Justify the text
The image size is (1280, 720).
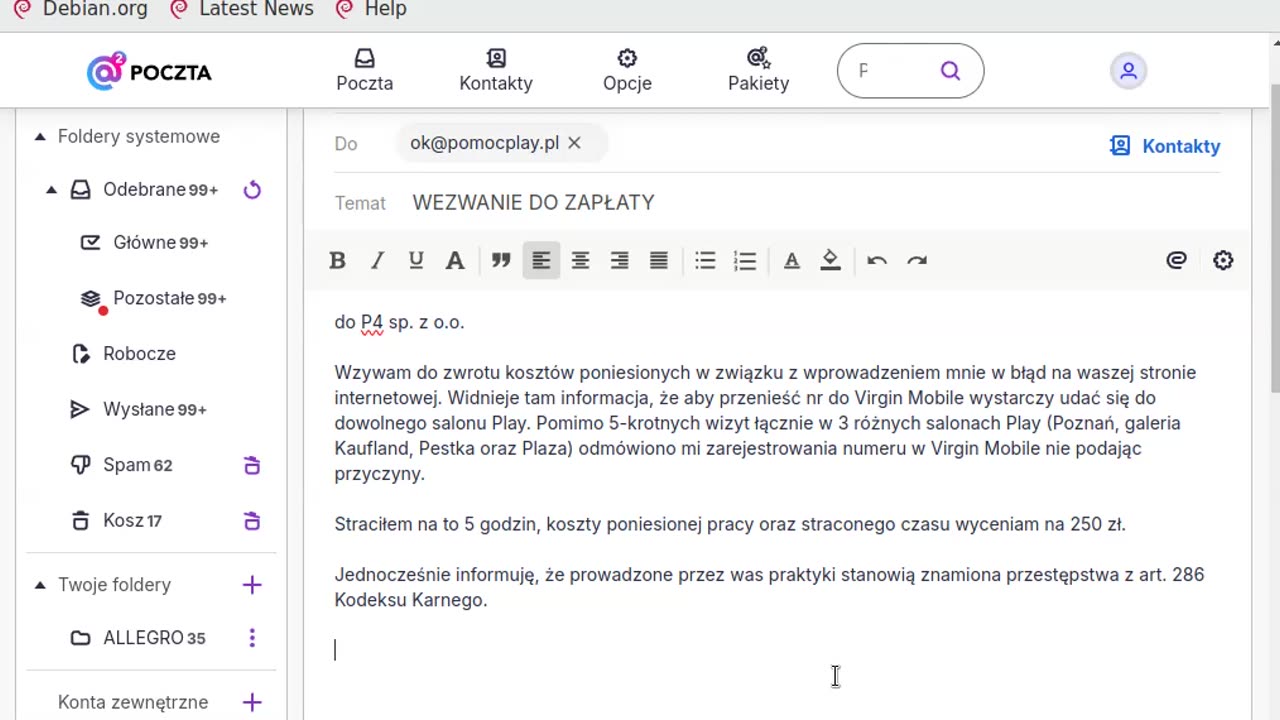point(658,261)
